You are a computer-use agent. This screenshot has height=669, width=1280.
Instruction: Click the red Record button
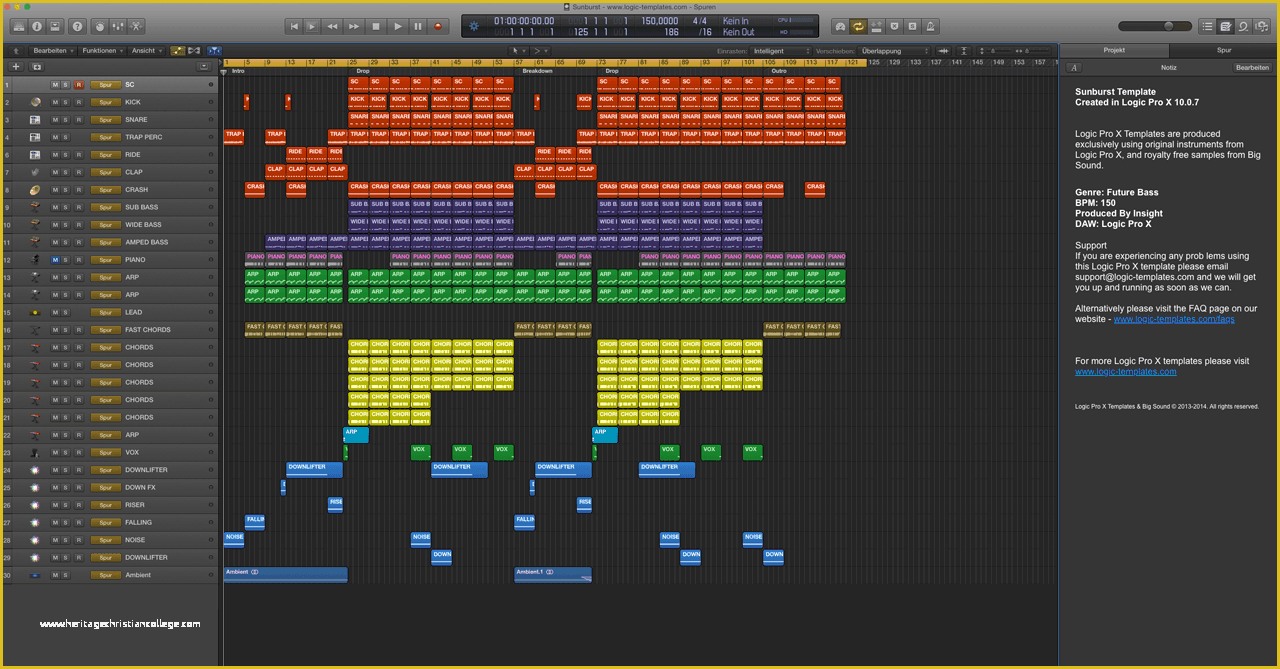click(439, 26)
